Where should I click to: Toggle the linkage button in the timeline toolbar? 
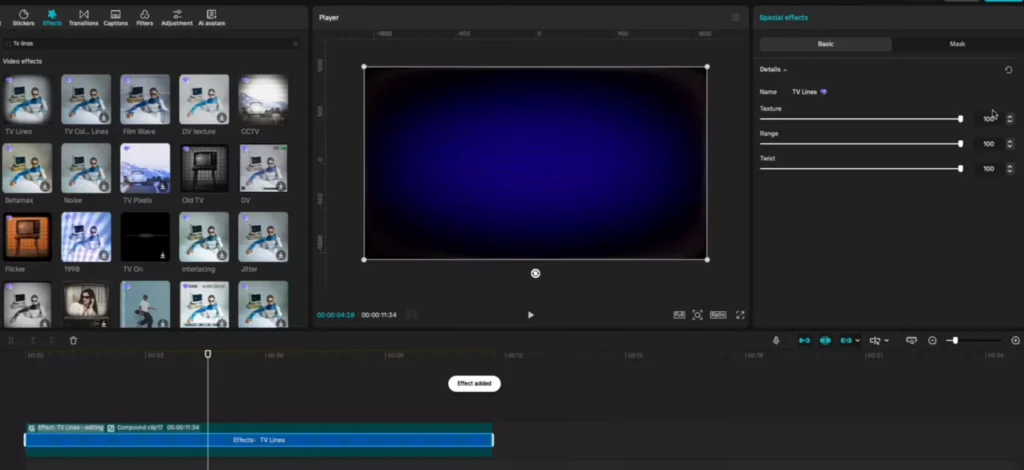point(847,340)
